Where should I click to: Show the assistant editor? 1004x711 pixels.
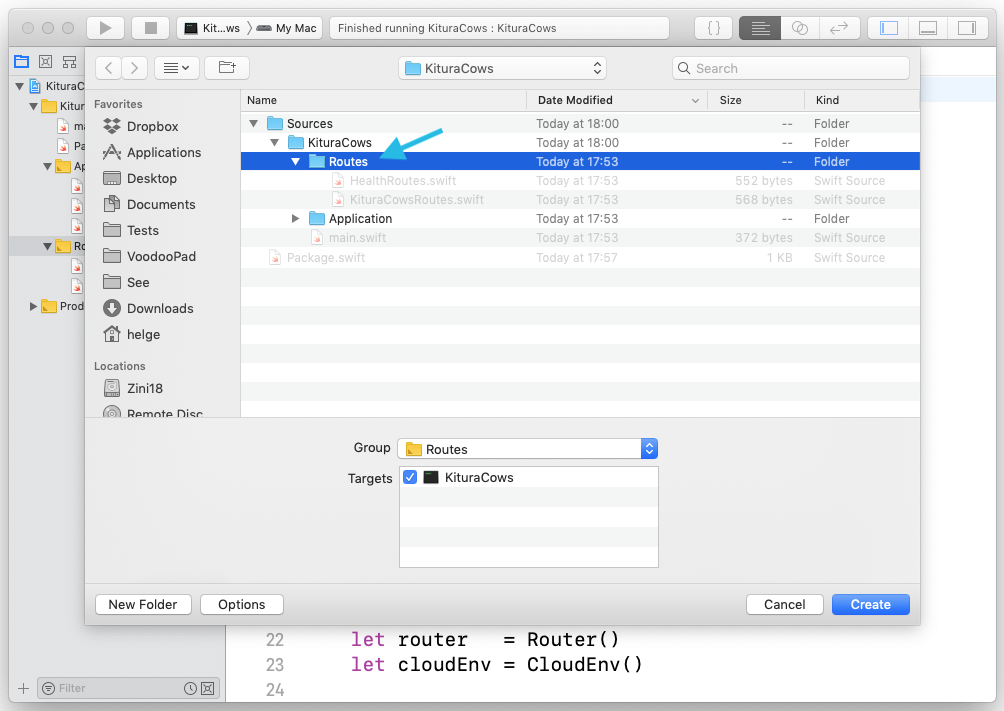coord(800,28)
